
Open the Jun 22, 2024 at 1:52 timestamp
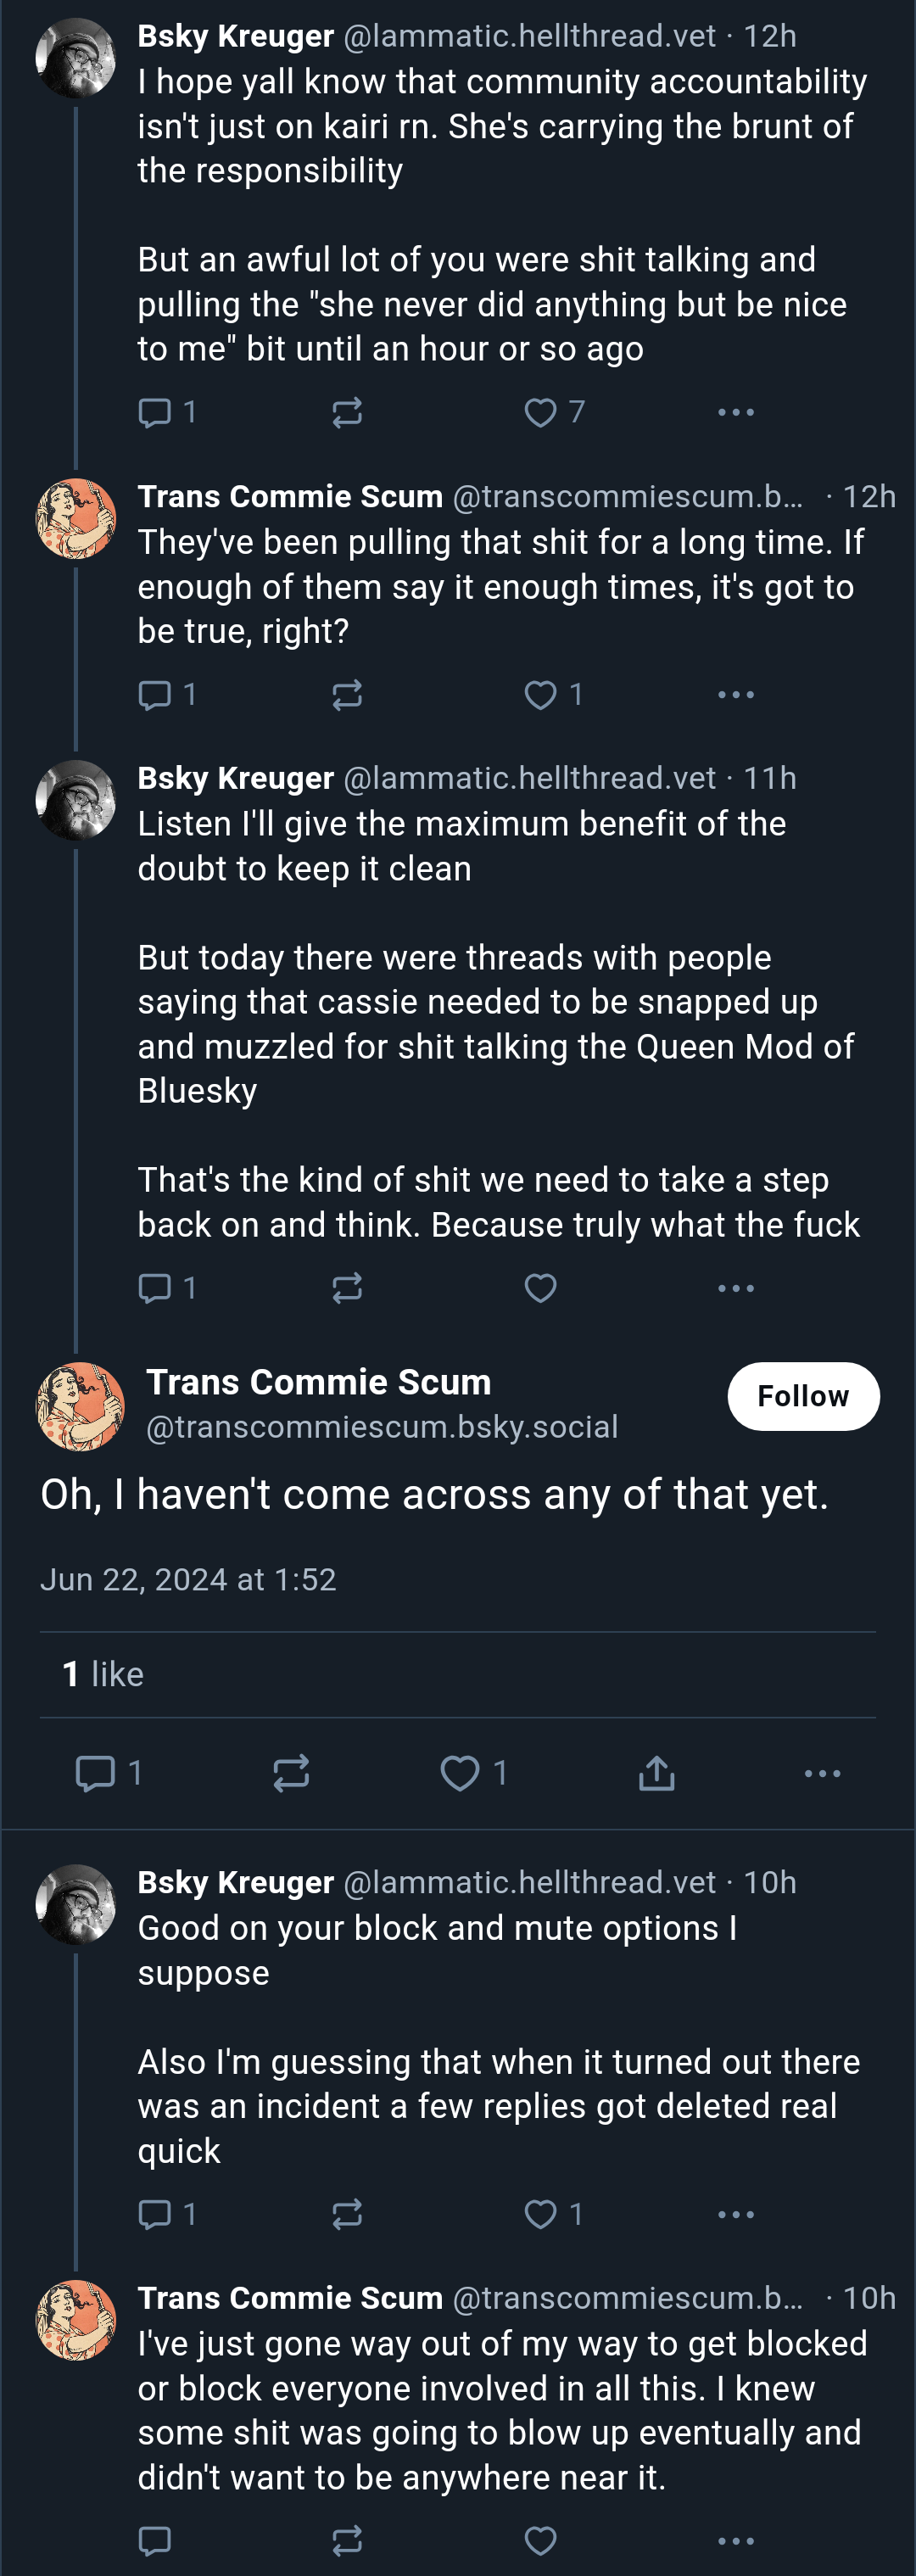click(188, 1579)
